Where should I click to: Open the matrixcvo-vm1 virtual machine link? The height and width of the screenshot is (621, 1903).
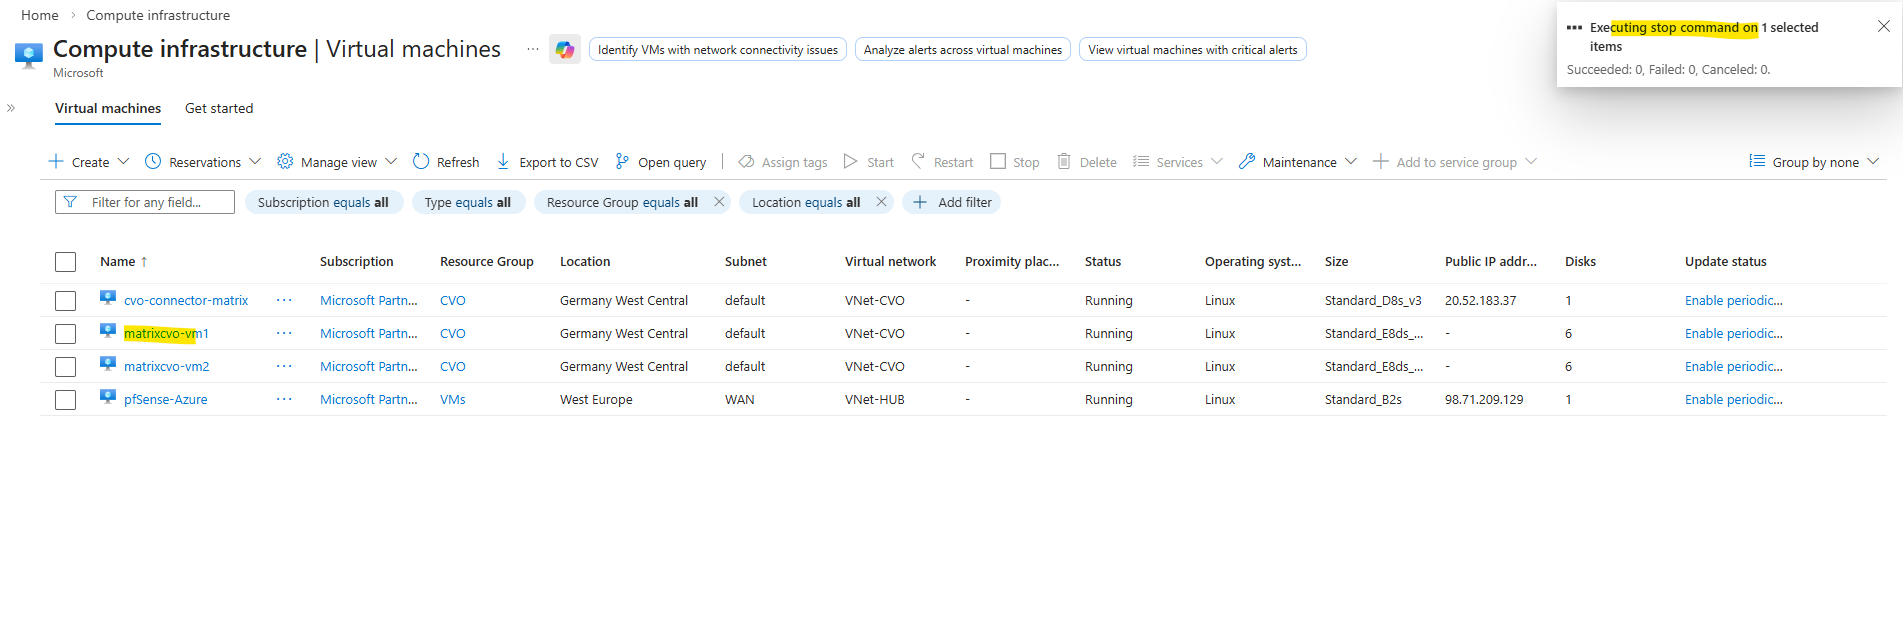(x=166, y=334)
